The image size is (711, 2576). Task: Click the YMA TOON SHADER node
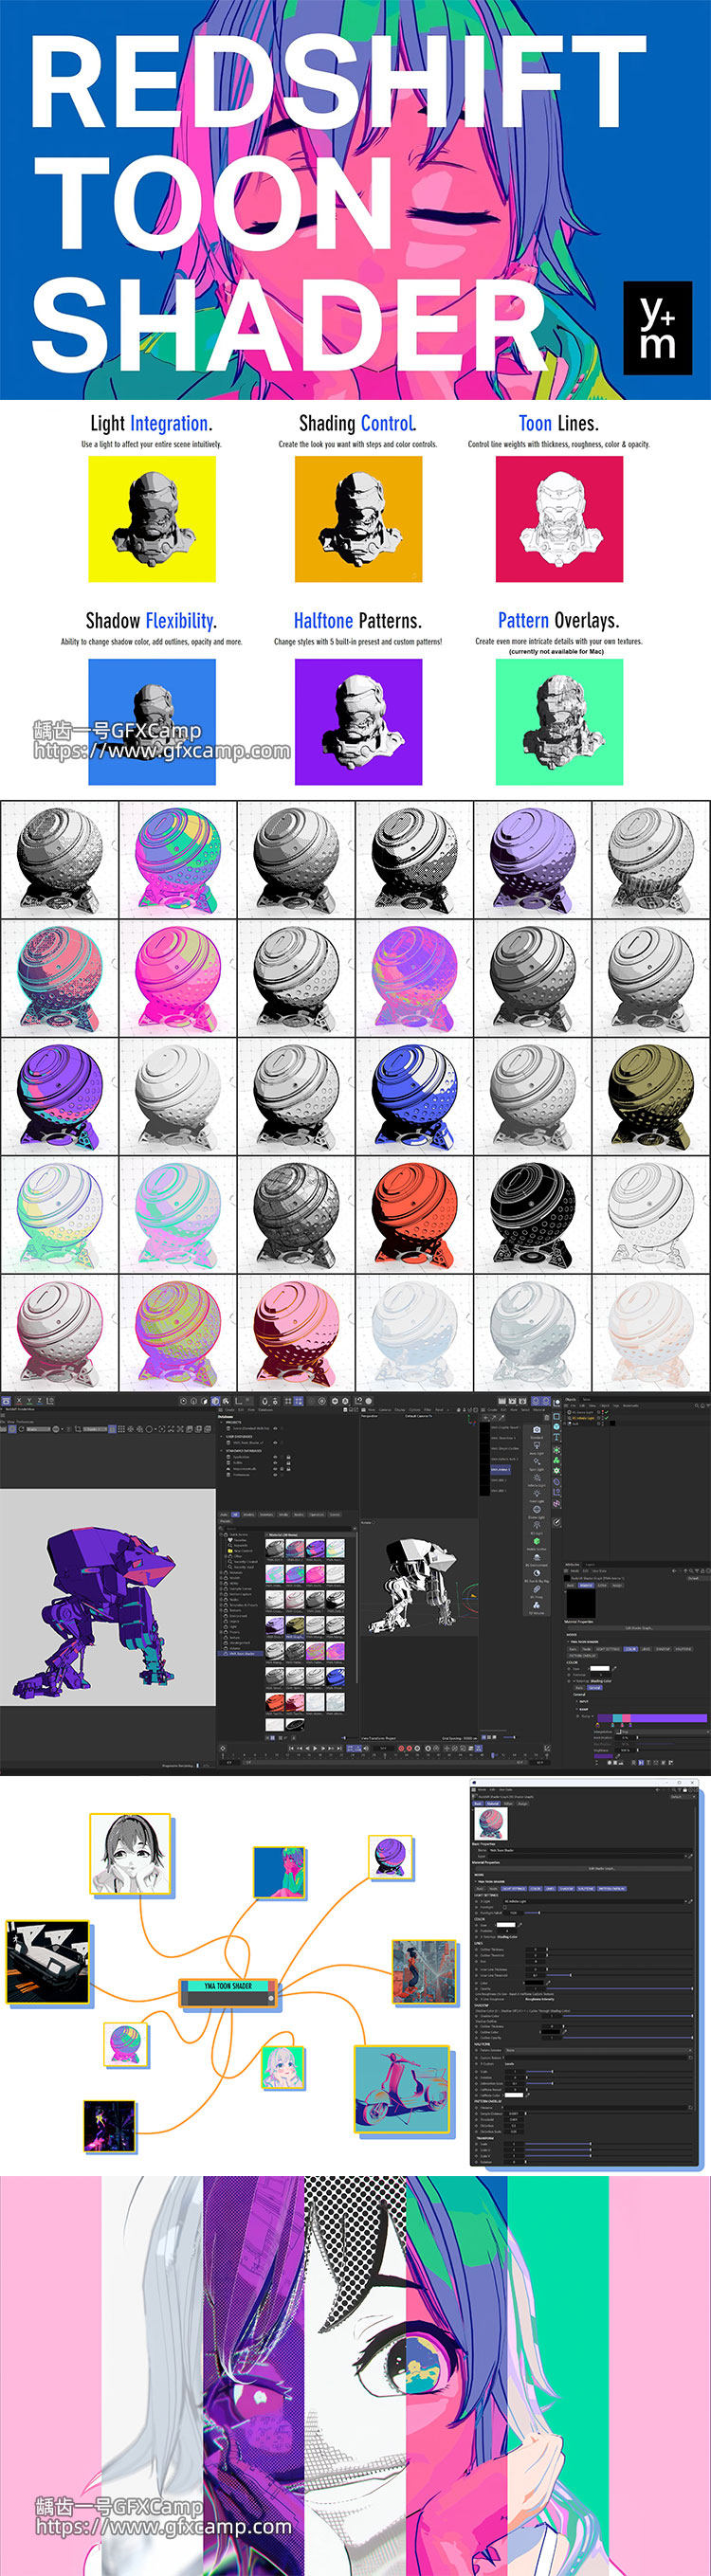point(229,1993)
